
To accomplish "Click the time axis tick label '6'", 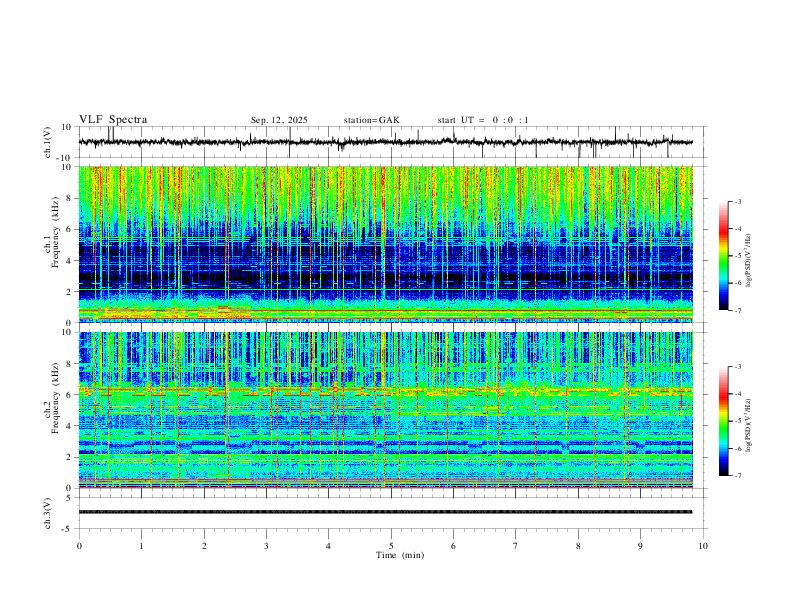I will (x=453, y=546).
